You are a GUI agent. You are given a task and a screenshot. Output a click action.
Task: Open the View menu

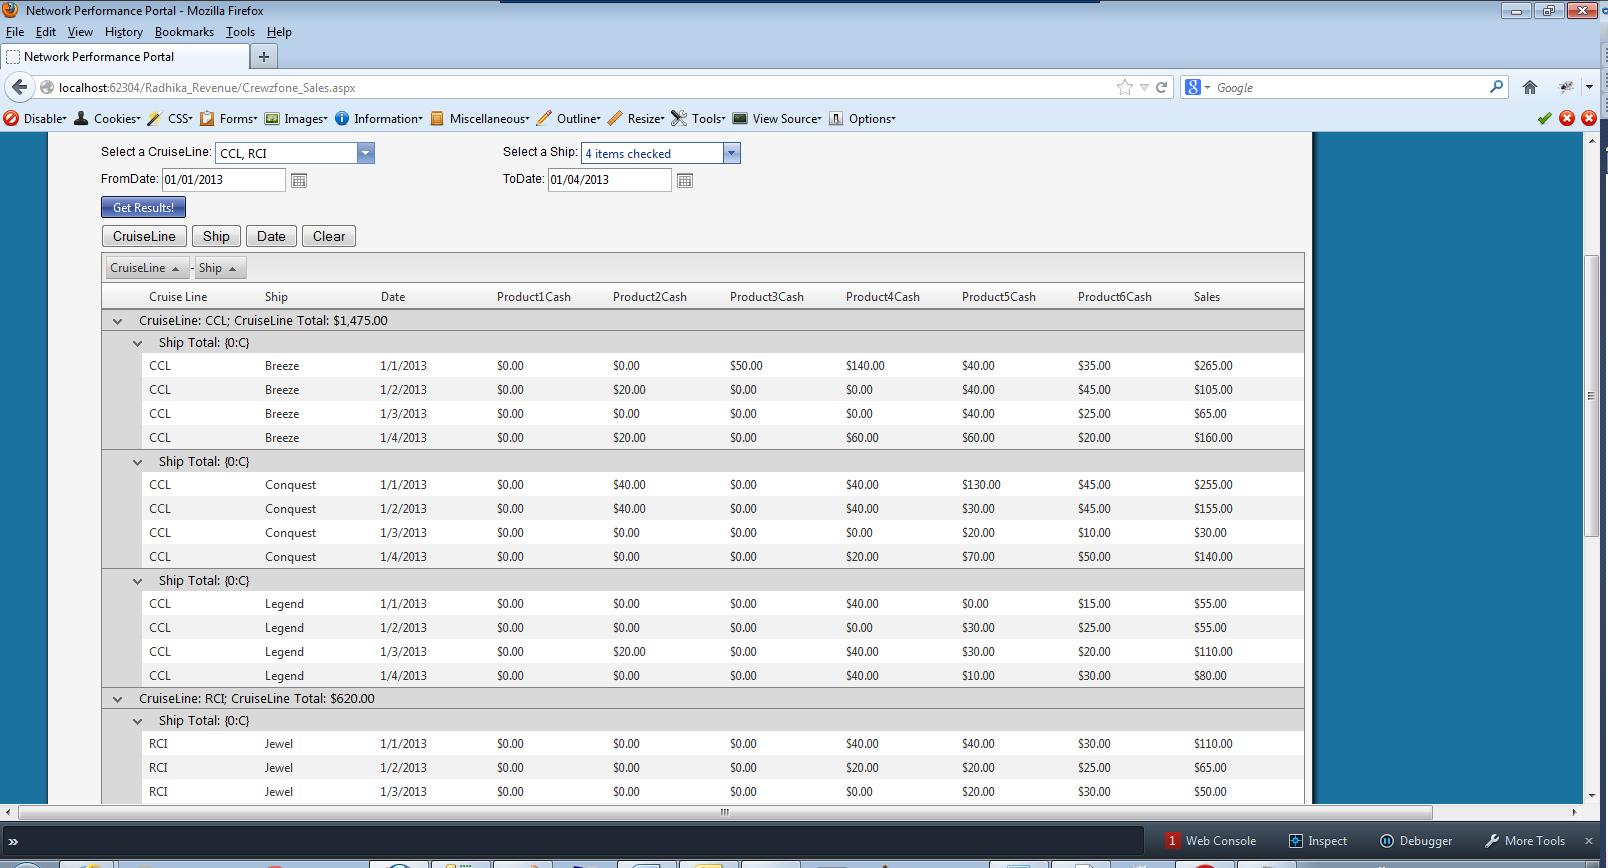[80, 32]
